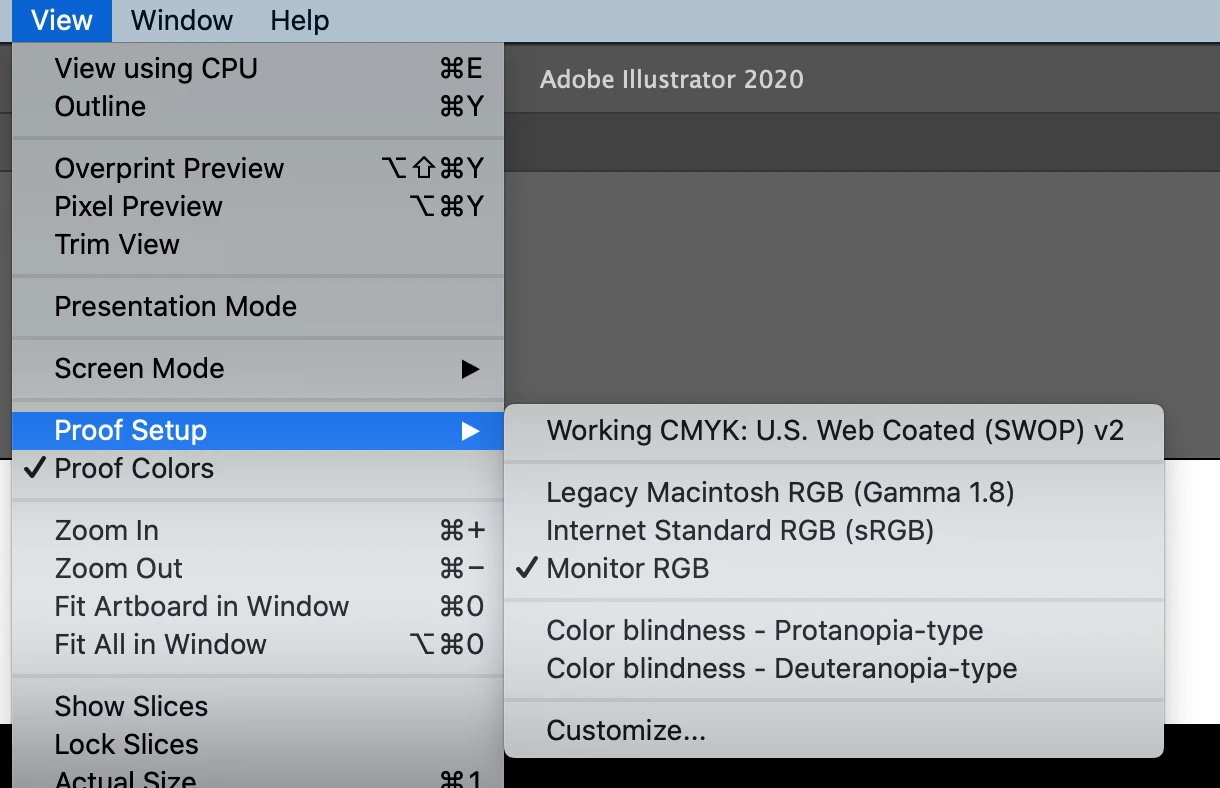Image resolution: width=1220 pixels, height=788 pixels.
Task: Toggle the checked Proof Colors option
Action: (x=258, y=469)
